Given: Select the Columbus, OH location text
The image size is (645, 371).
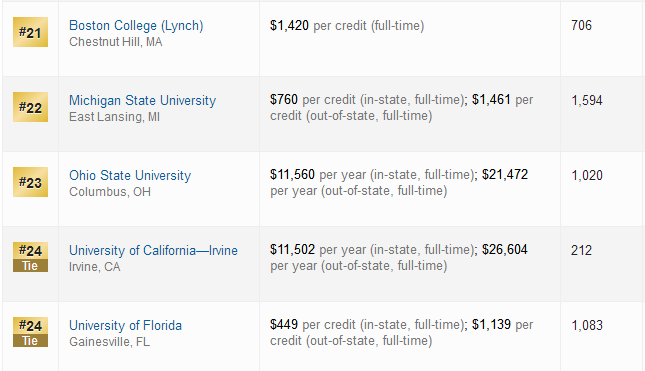Looking at the screenshot, I should click(110, 192).
